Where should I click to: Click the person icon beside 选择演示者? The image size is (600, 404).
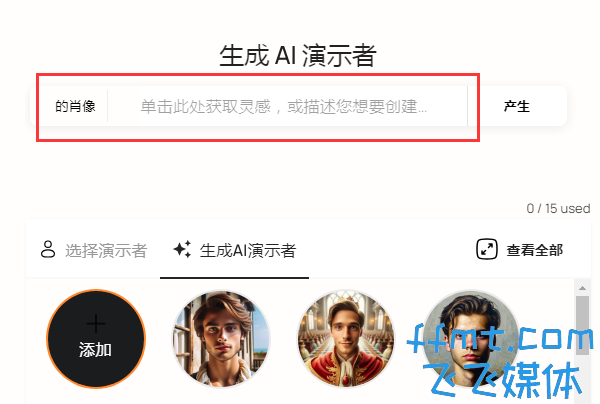coord(48,249)
